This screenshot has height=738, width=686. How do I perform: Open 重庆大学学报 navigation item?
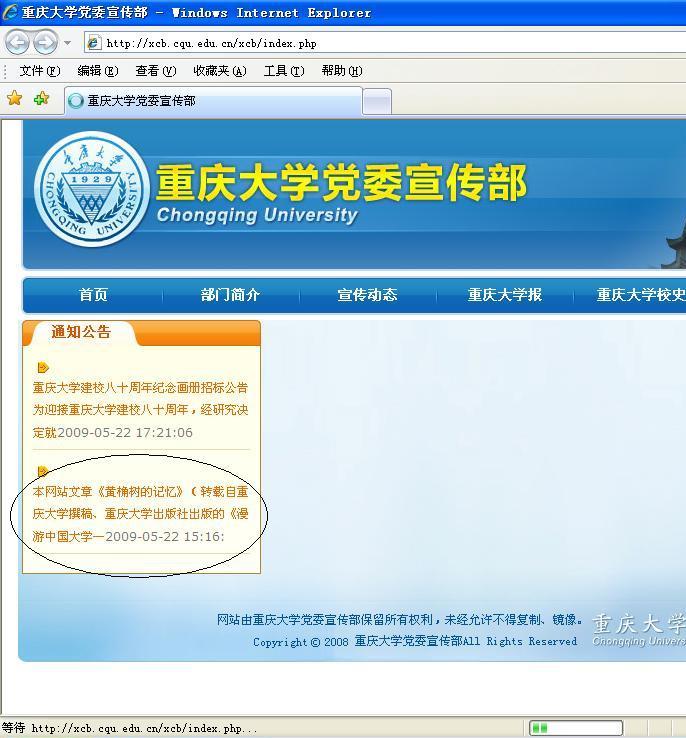click(505, 295)
